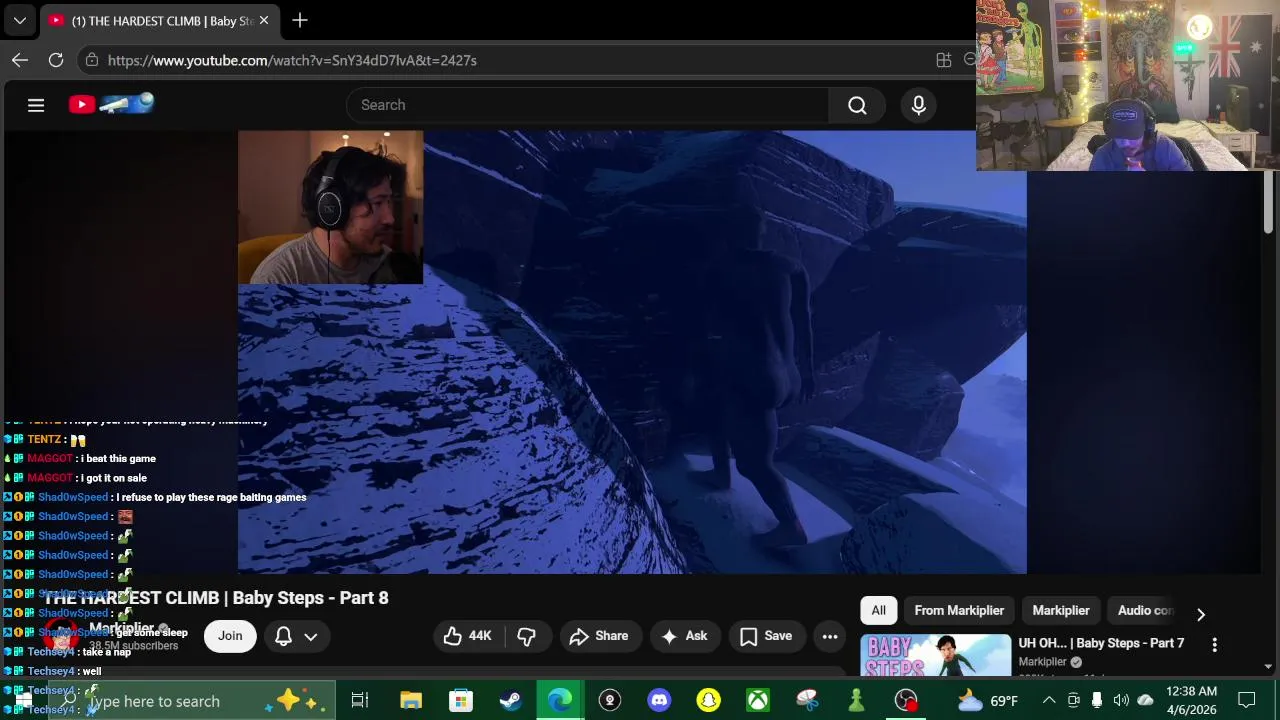Open Discord from the taskbar

659,701
